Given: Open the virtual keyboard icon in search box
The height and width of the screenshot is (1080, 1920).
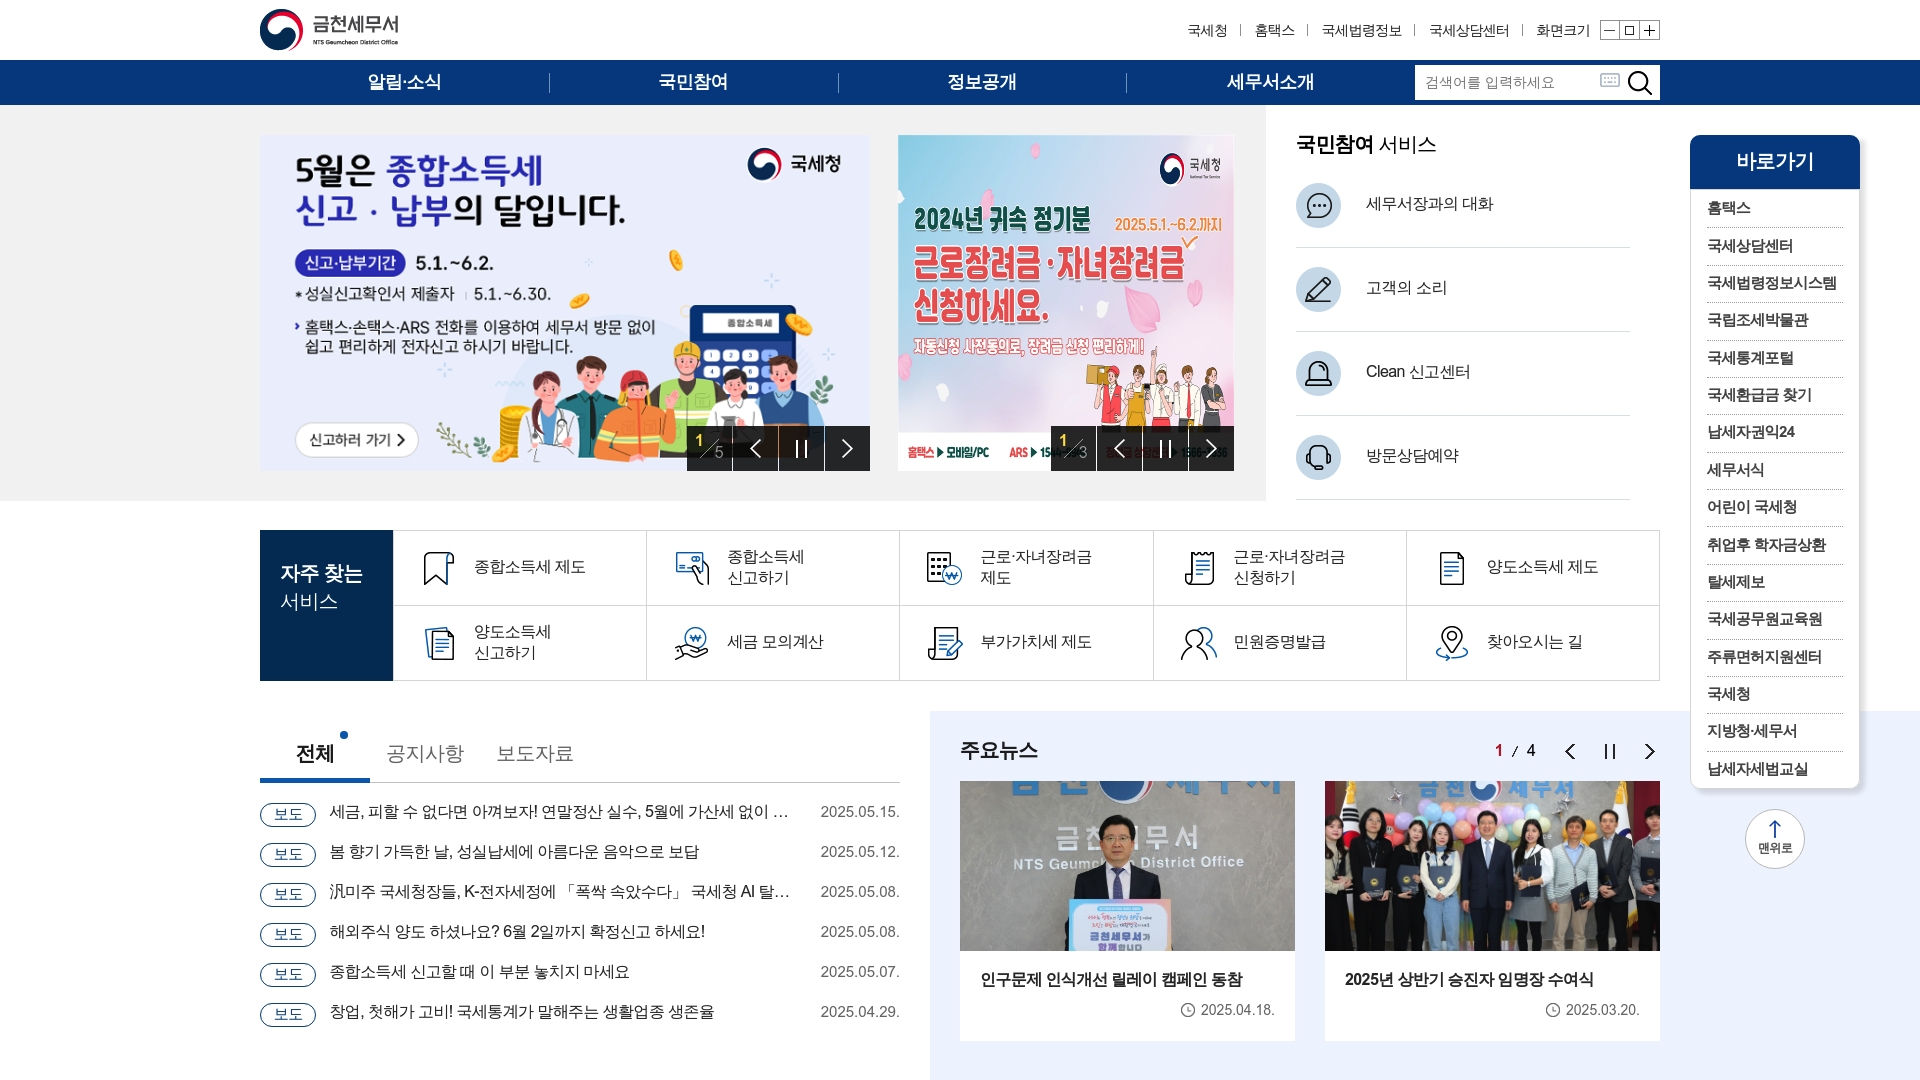Looking at the screenshot, I should pyautogui.click(x=1609, y=80).
